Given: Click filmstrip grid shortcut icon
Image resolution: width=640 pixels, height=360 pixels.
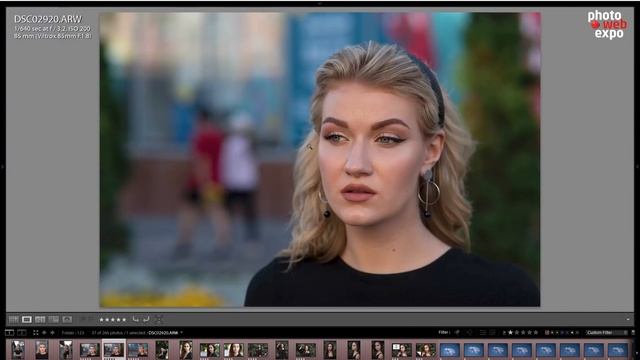Looking at the screenshot, I should (36, 333).
